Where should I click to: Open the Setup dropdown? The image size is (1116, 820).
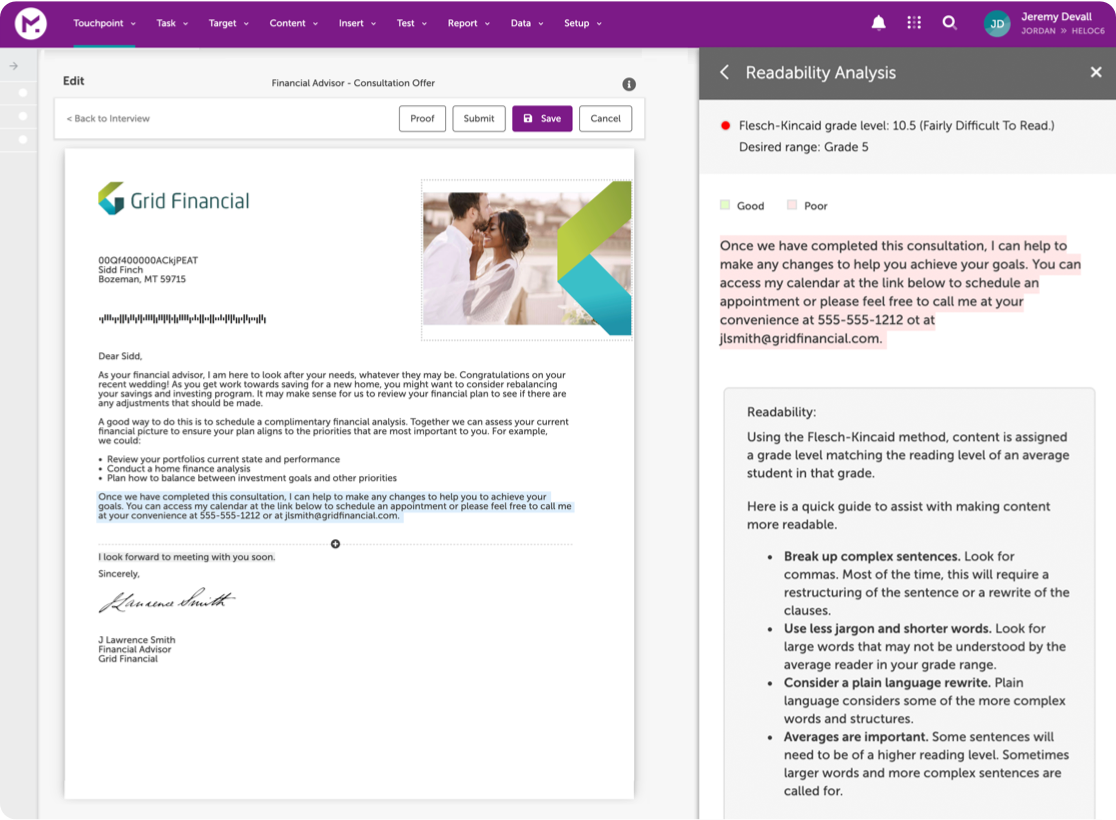(x=583, y=23)
